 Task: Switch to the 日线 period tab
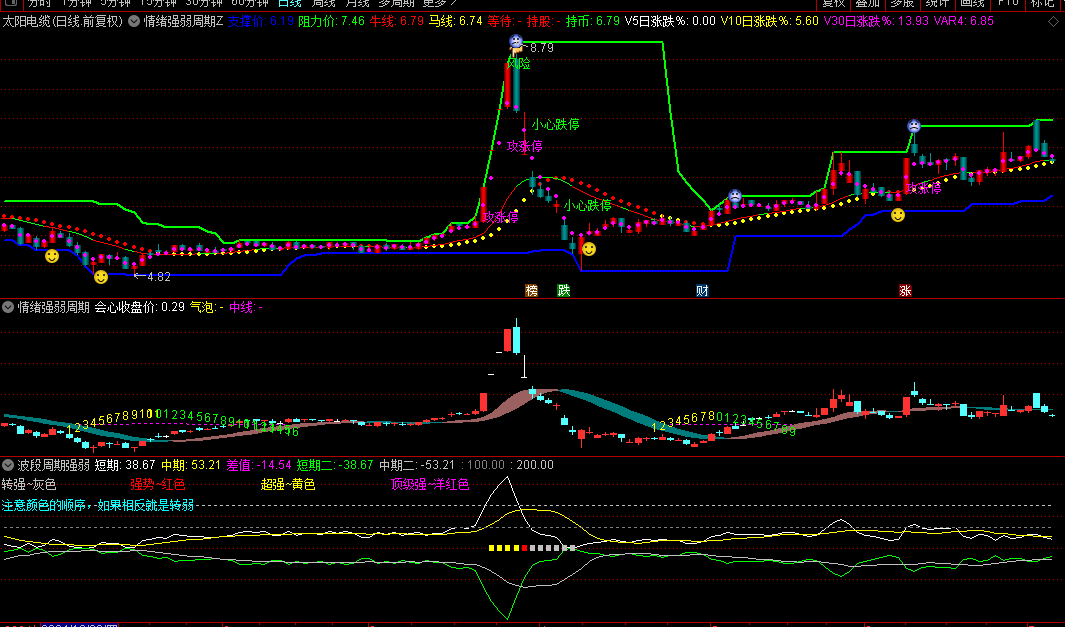click(290, 3)
